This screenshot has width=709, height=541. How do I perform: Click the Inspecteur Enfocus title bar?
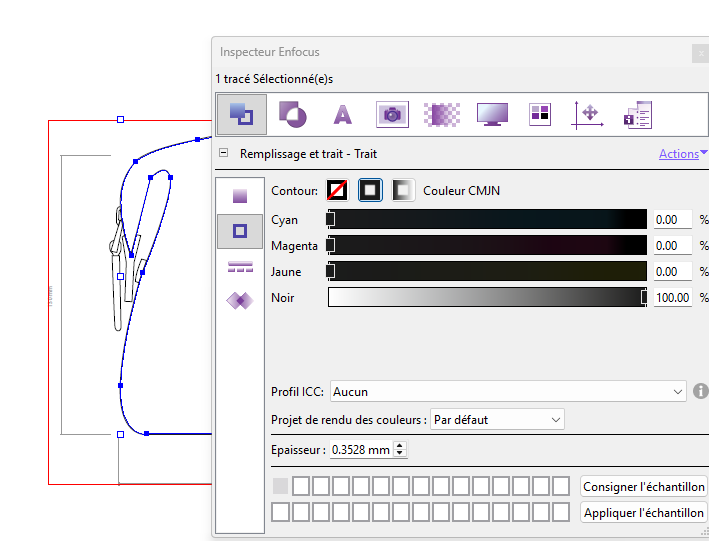tap(452, 52)
